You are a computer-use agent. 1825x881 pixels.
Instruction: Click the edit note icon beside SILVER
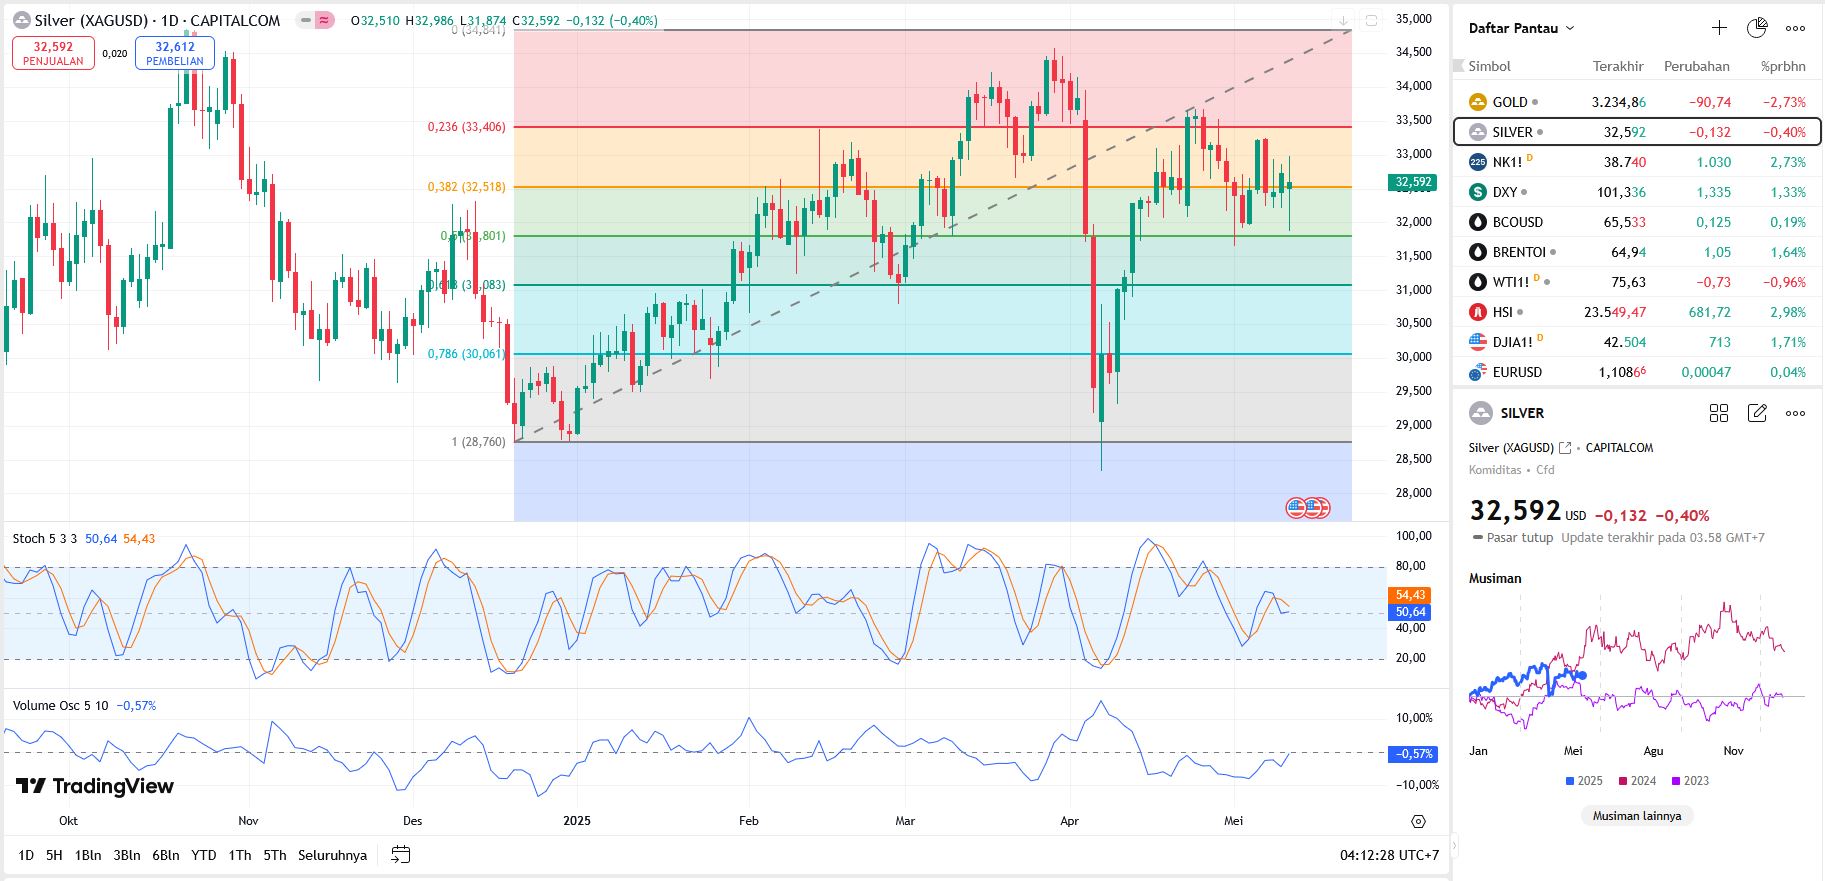coord(1757,413)
